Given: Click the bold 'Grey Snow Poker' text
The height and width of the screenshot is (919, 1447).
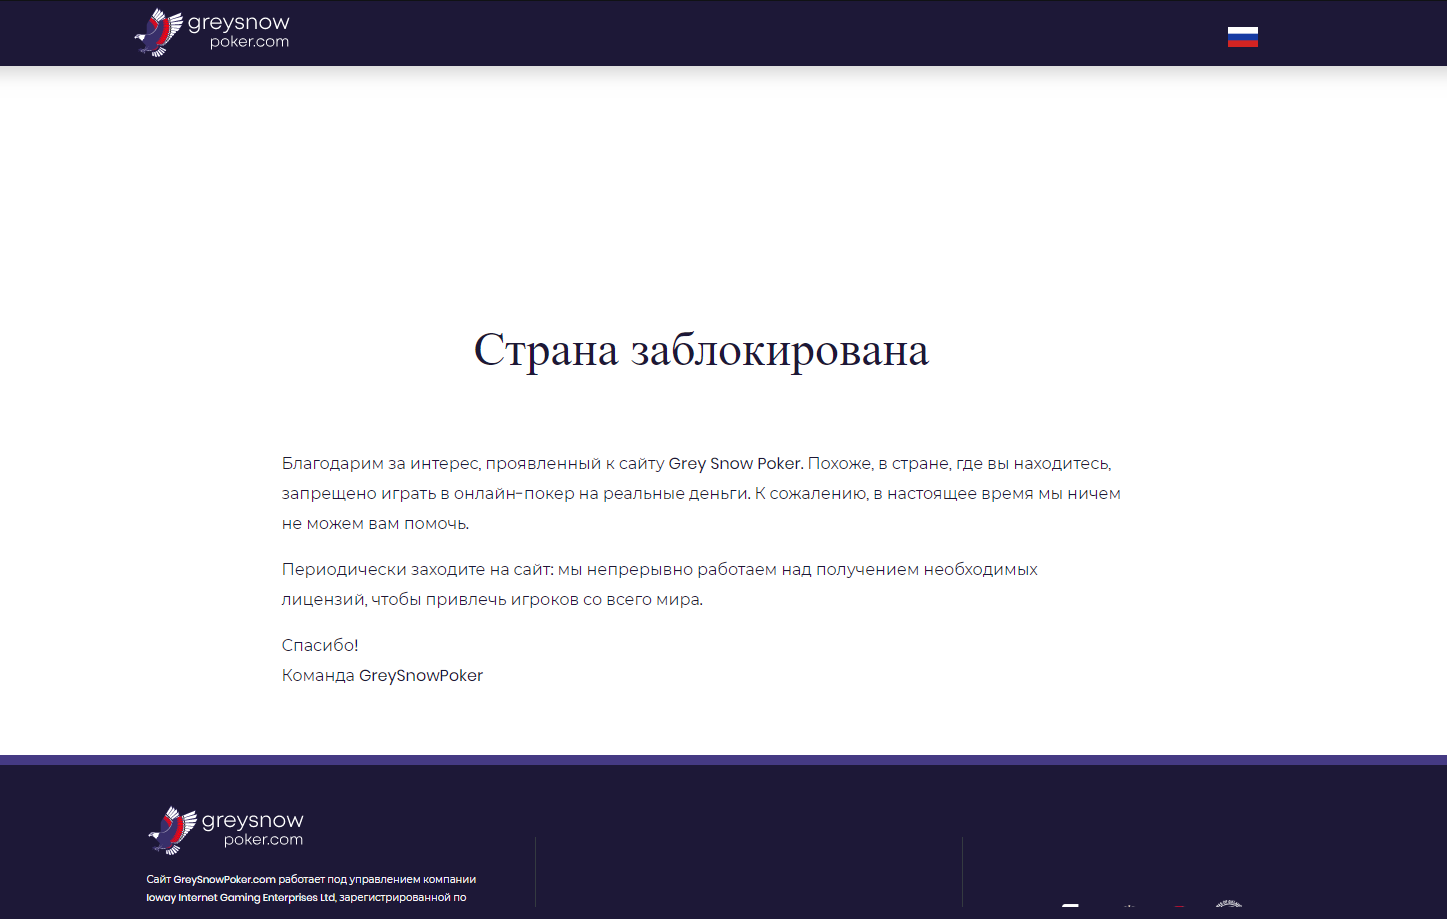Looking at the screenshot, I should (735, 464).
